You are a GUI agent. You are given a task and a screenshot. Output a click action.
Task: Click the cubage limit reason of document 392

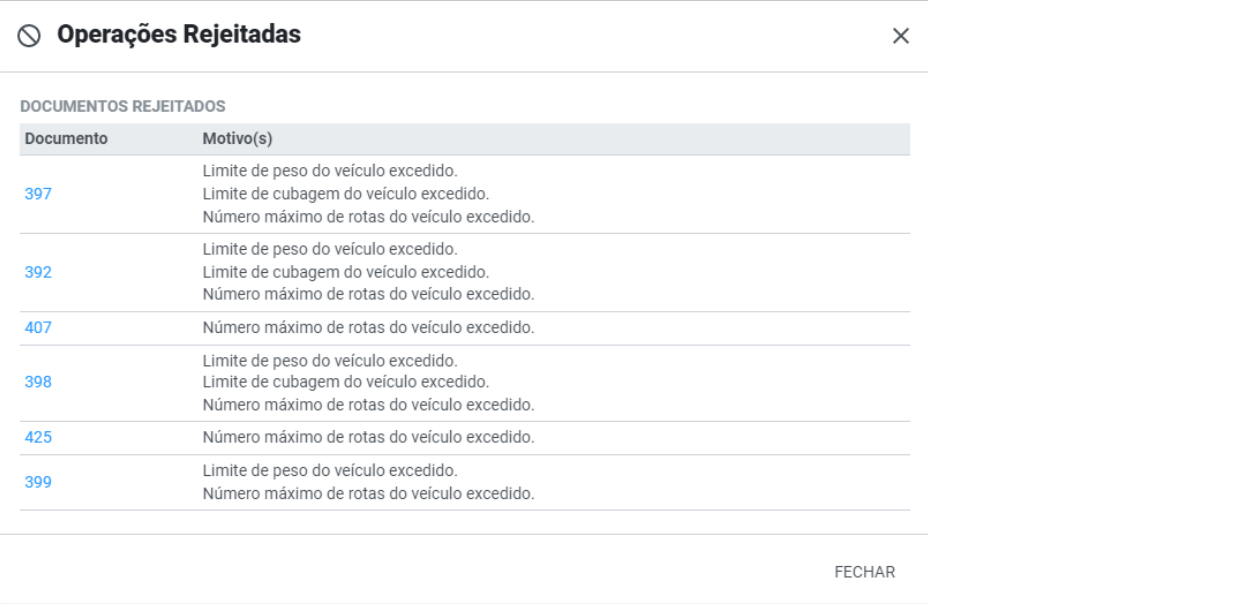tap(335, 272)
